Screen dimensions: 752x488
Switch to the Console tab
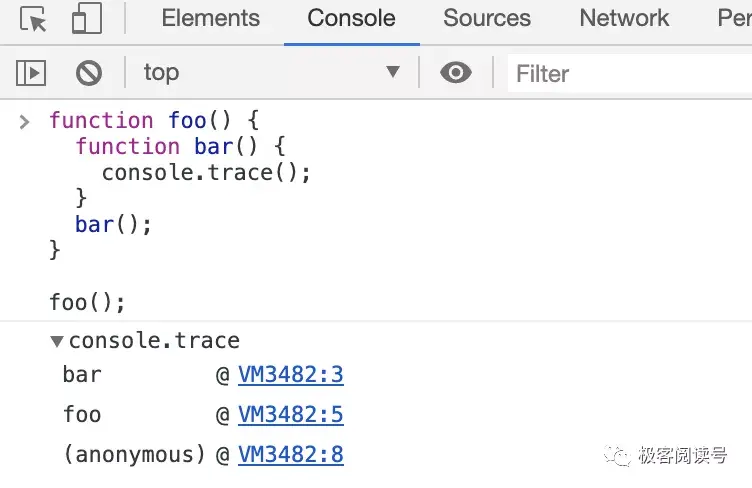click(x=351, y=19)
